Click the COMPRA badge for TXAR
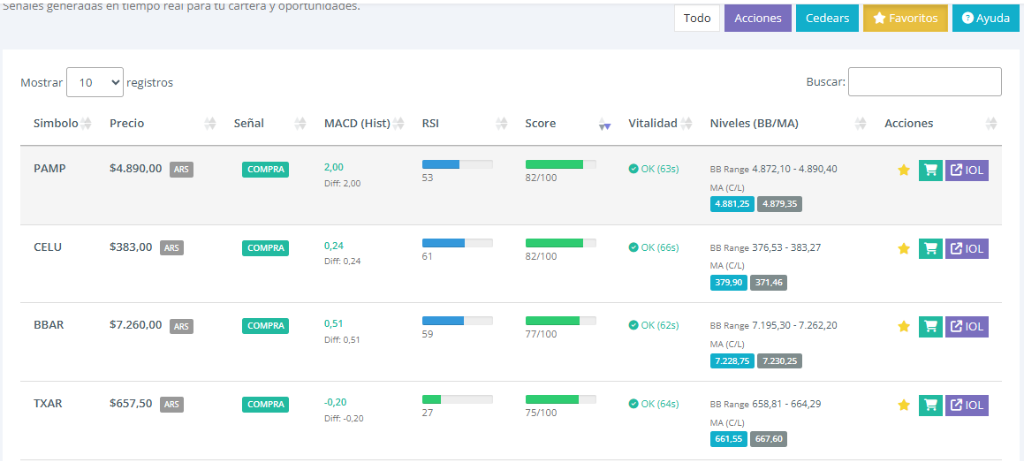Screen dimensions: 1024x461 [265, 404]
